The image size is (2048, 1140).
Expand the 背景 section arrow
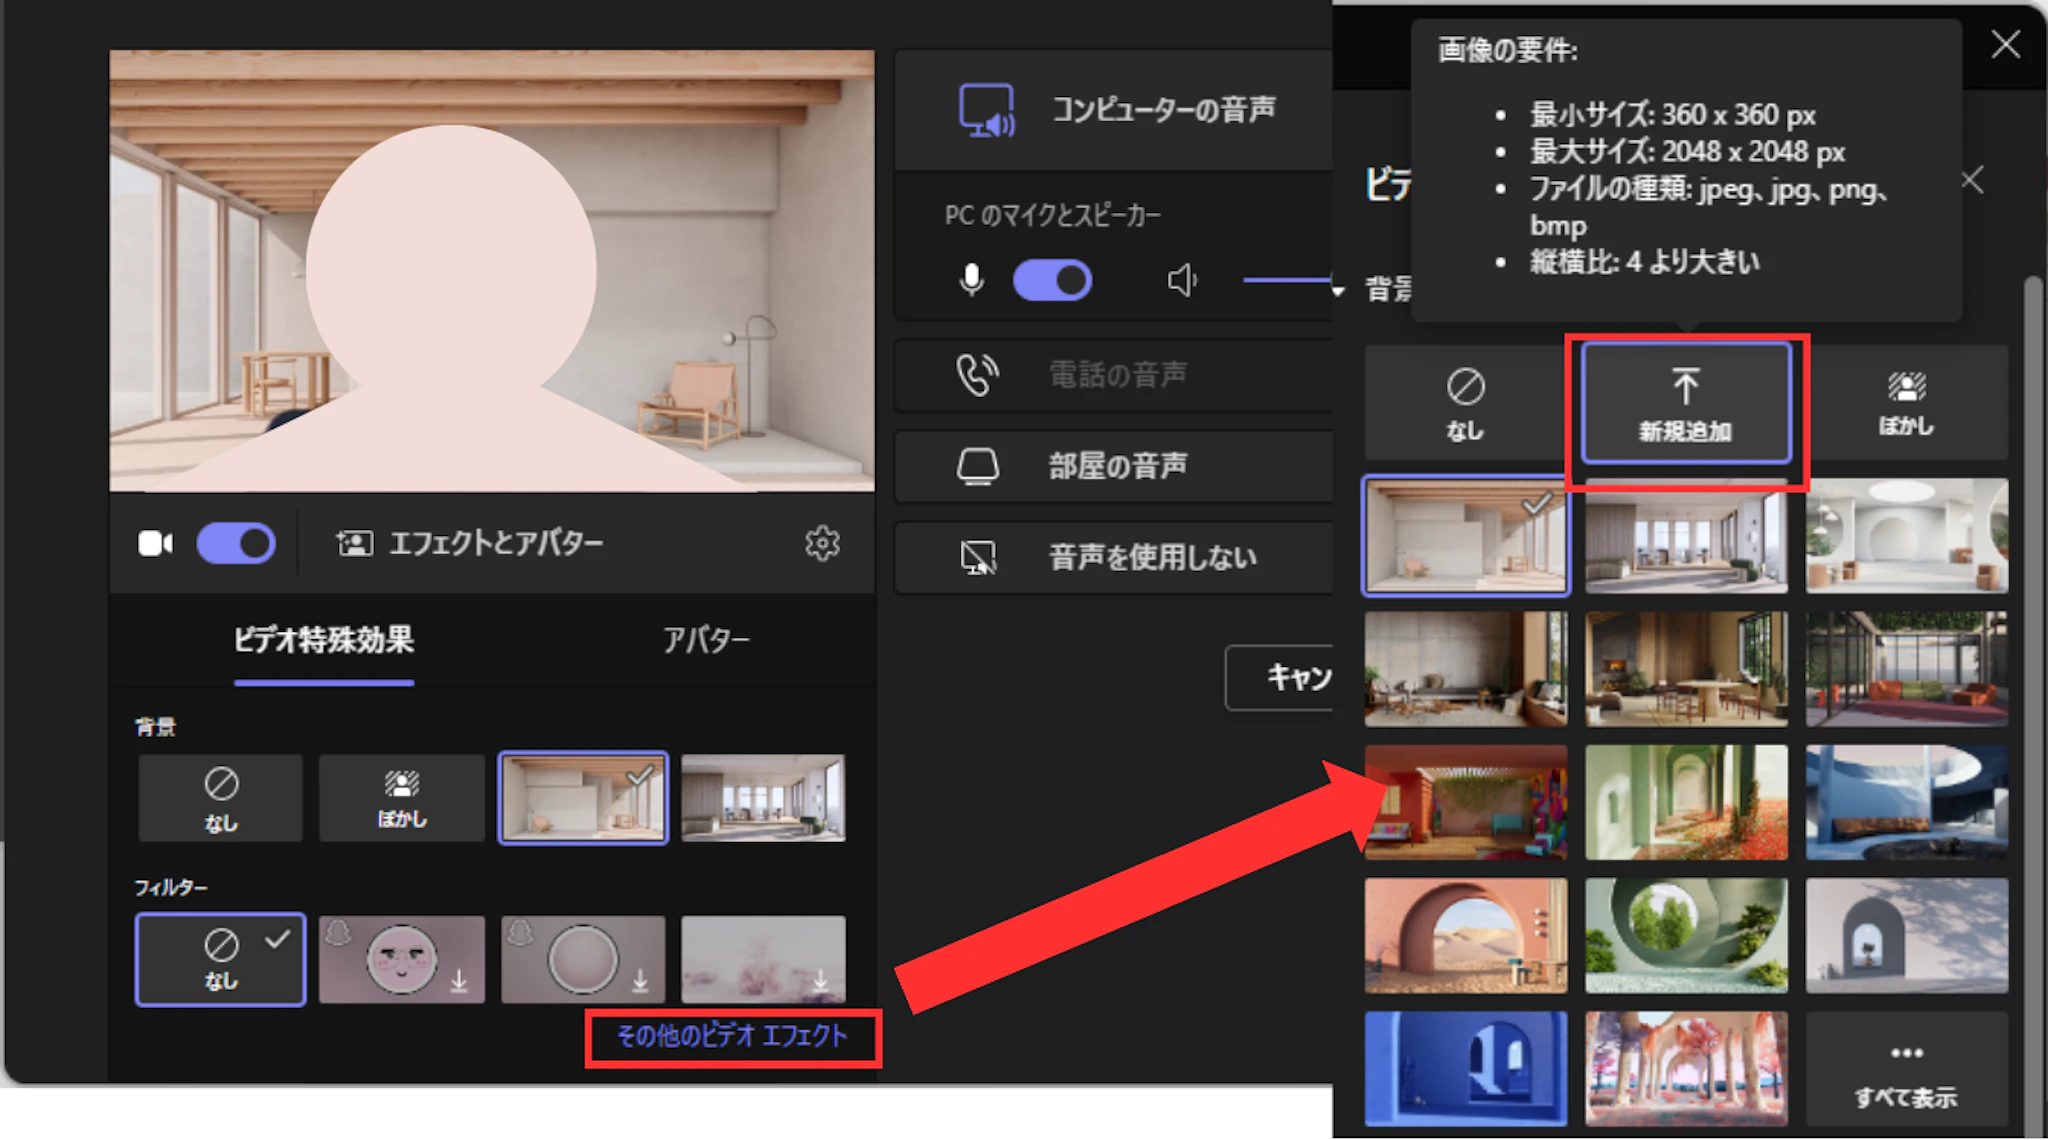point(1339,291)
